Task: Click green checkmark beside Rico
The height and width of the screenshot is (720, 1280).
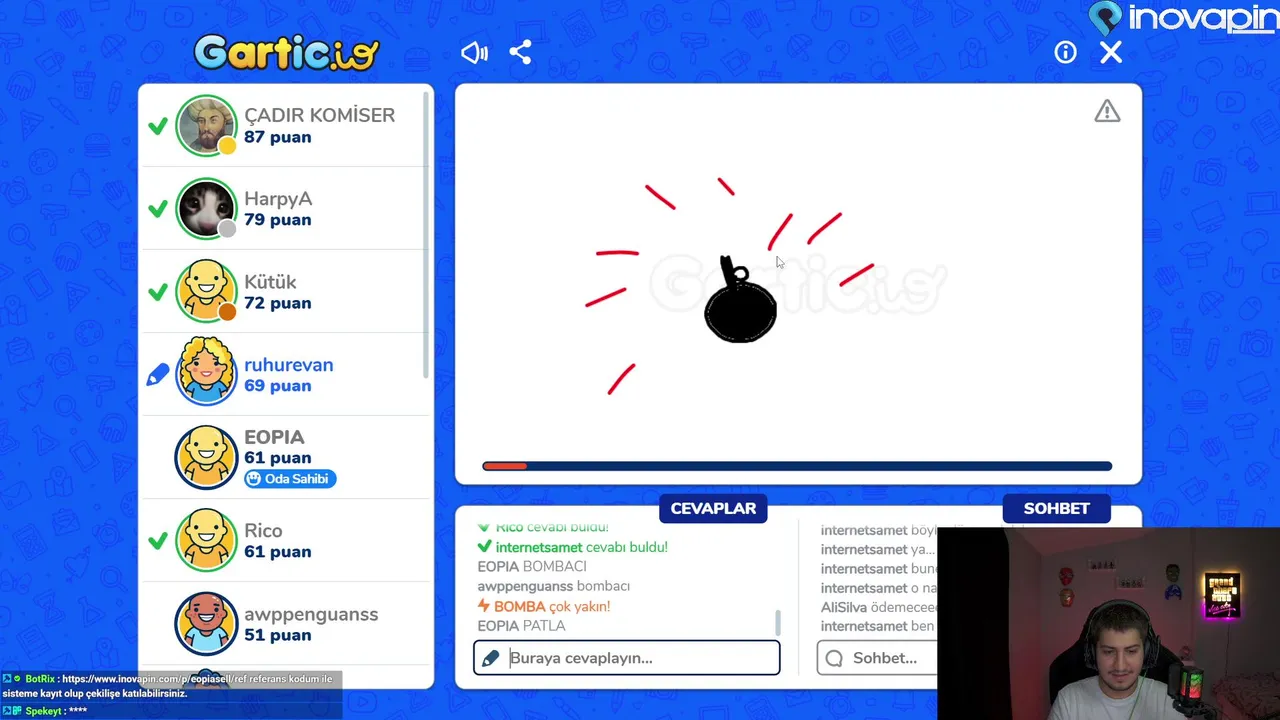Action: pyautogui.click(x=157, y=541)
